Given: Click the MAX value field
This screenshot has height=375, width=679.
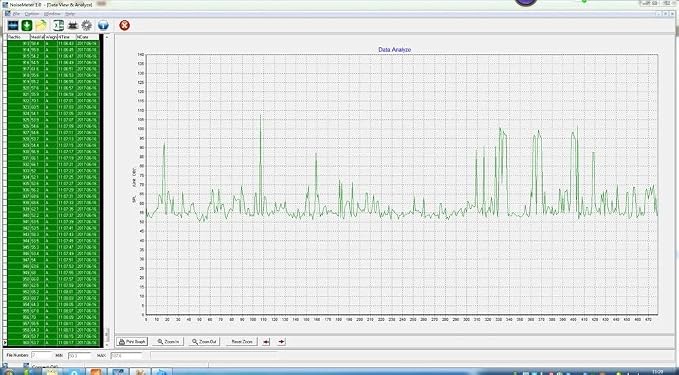Looking at the screenshot, I should (x=126, y=356).
